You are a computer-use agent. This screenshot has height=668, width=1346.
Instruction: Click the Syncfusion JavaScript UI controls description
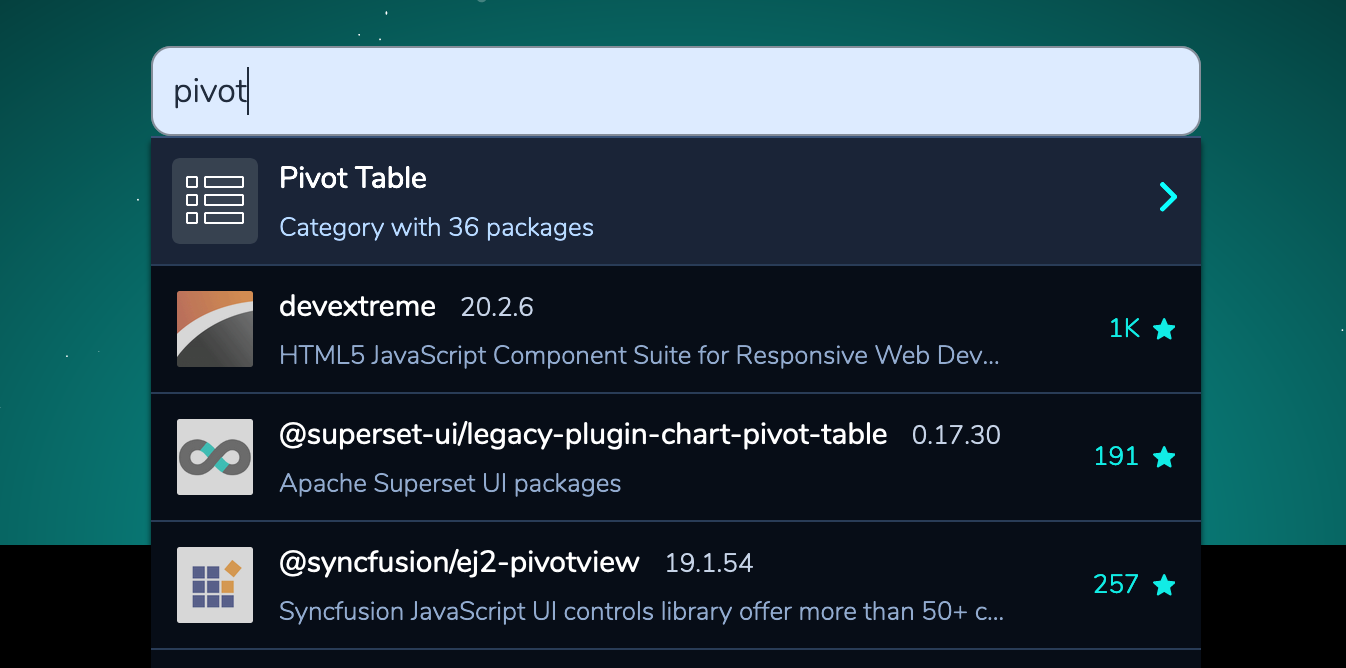click(641, 612)
